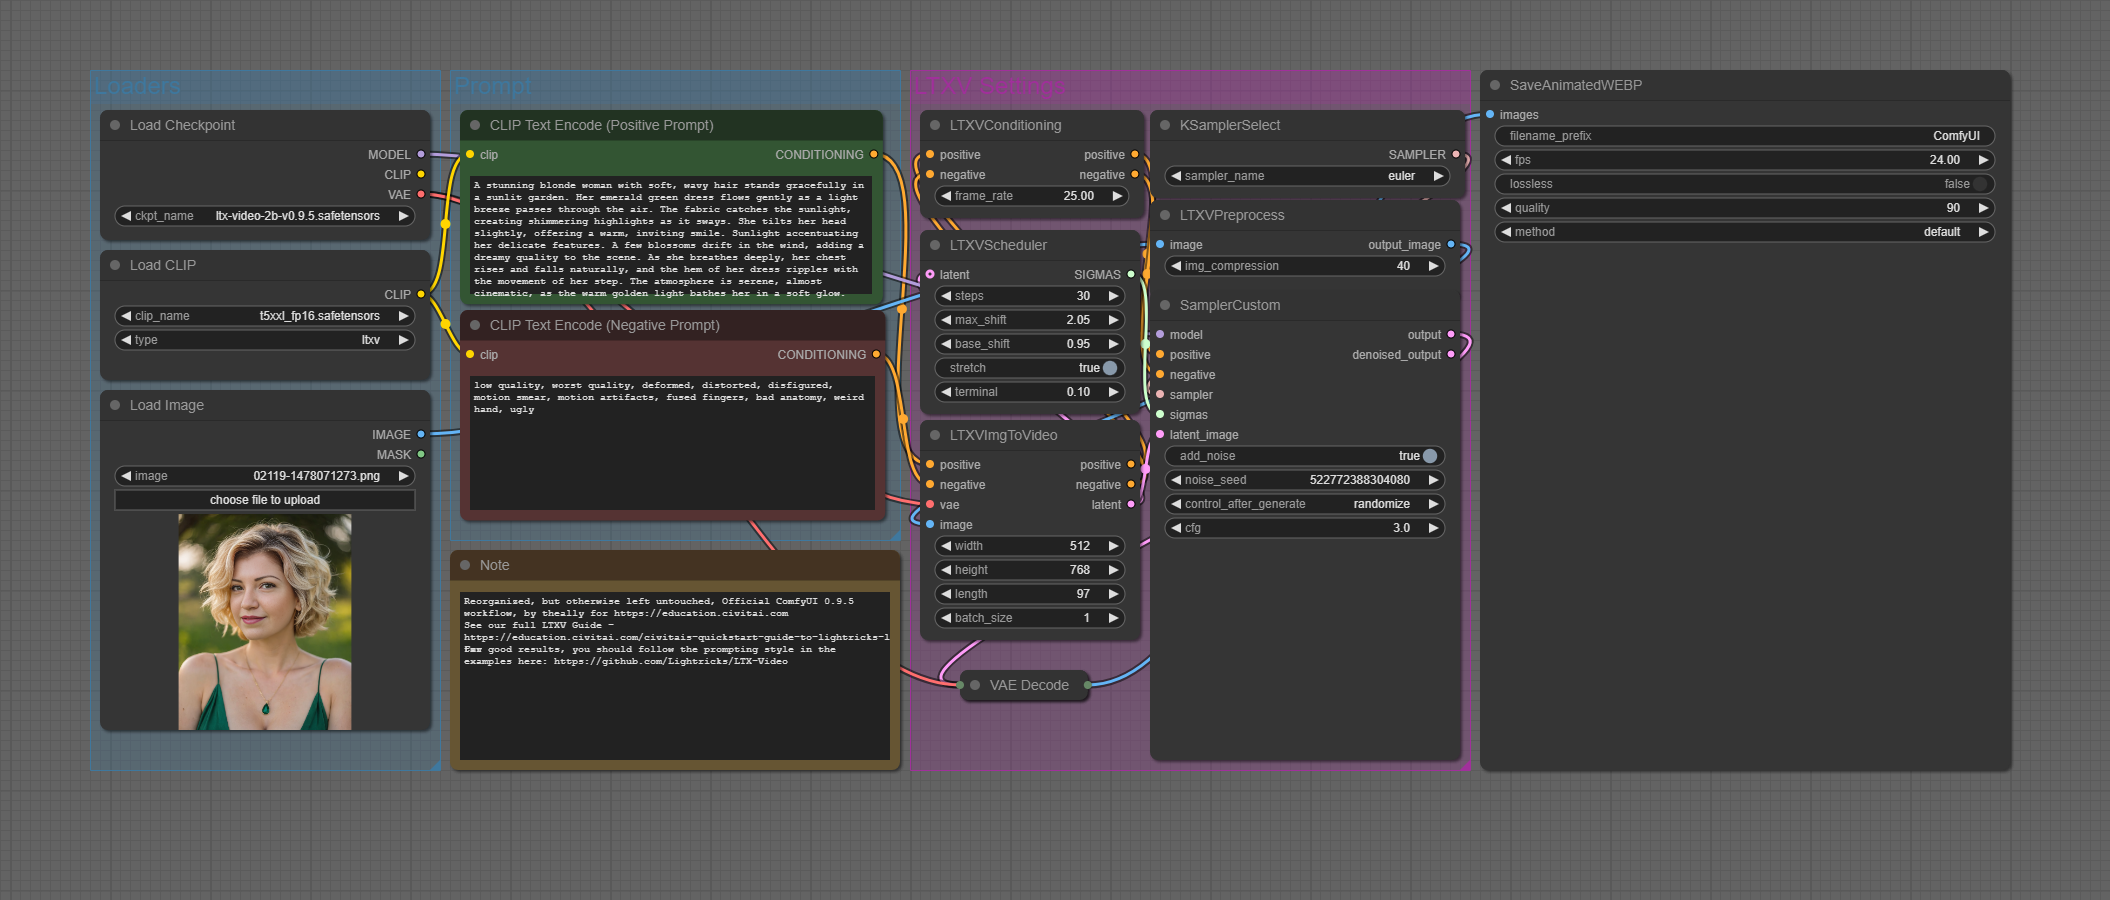Click the quality value slider set to 90
Viewport: 2110px width, 900px height.
(x=1744, y=208)
